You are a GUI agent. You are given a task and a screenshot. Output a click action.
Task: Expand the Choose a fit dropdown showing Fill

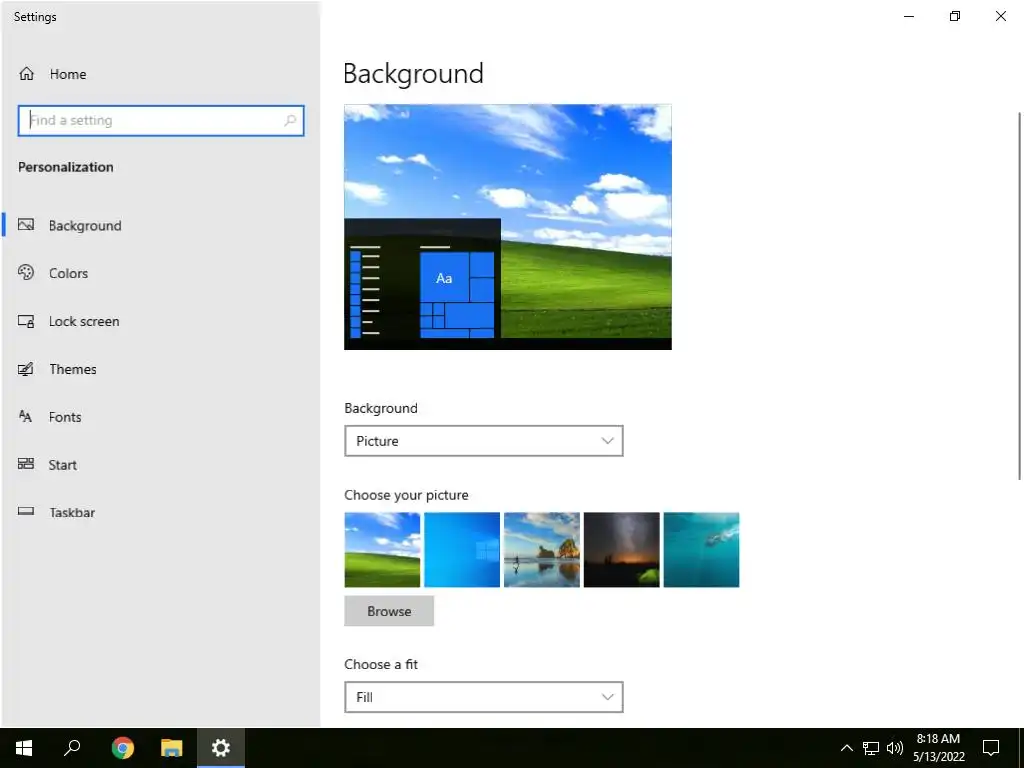point(483,697)
